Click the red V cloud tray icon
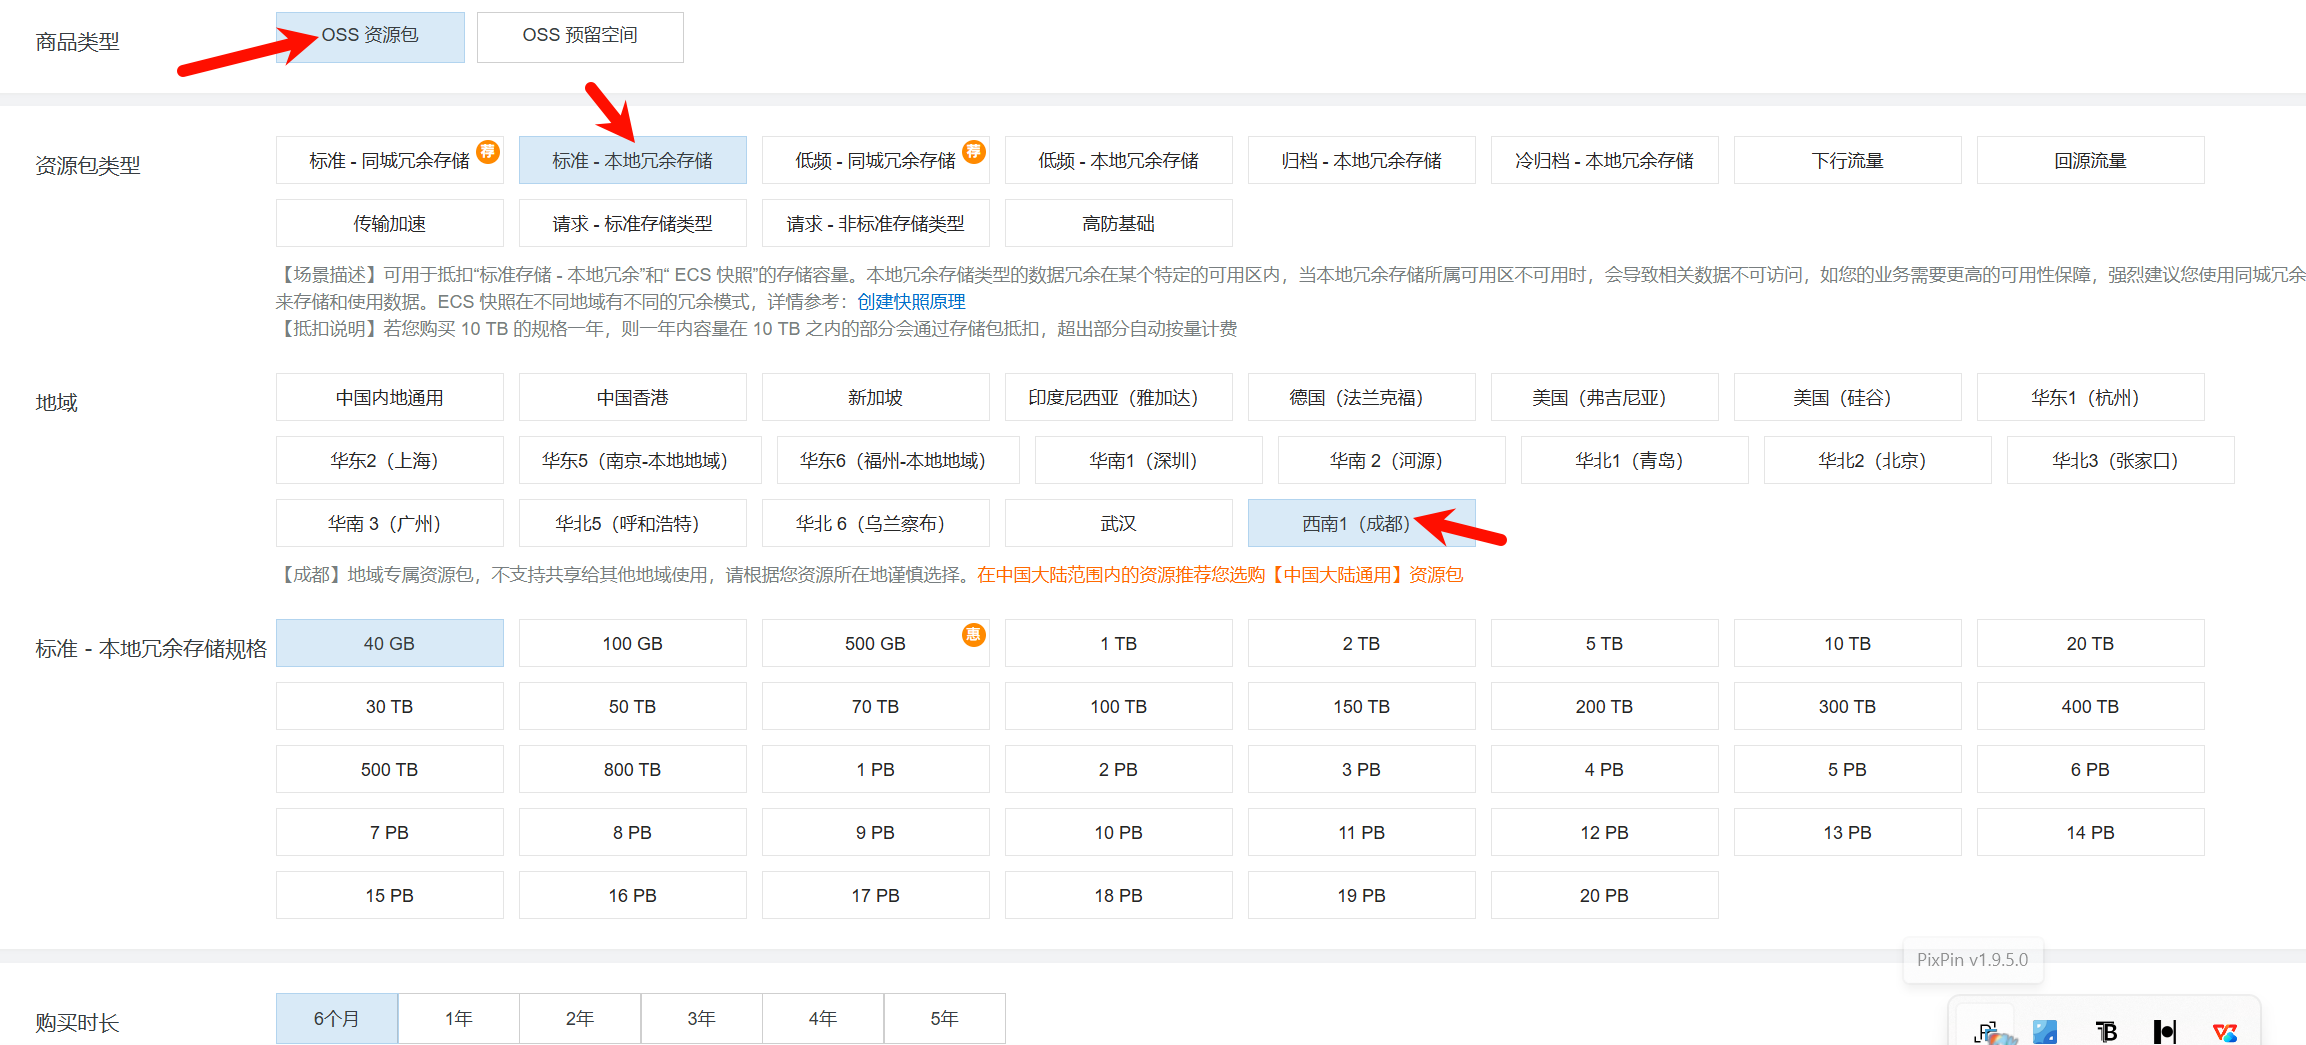The width and height of the screenshot is (2306, 1045). click(x=2225, y=1032)
